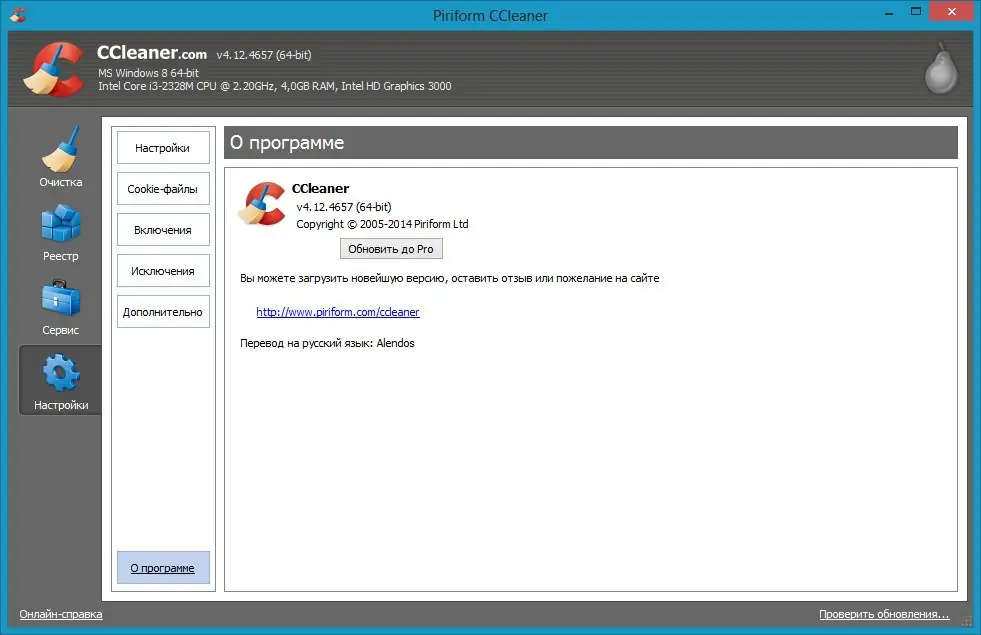
Task: Click the Перевод на русский язык: Alendos text
Action: click(327, 343)
